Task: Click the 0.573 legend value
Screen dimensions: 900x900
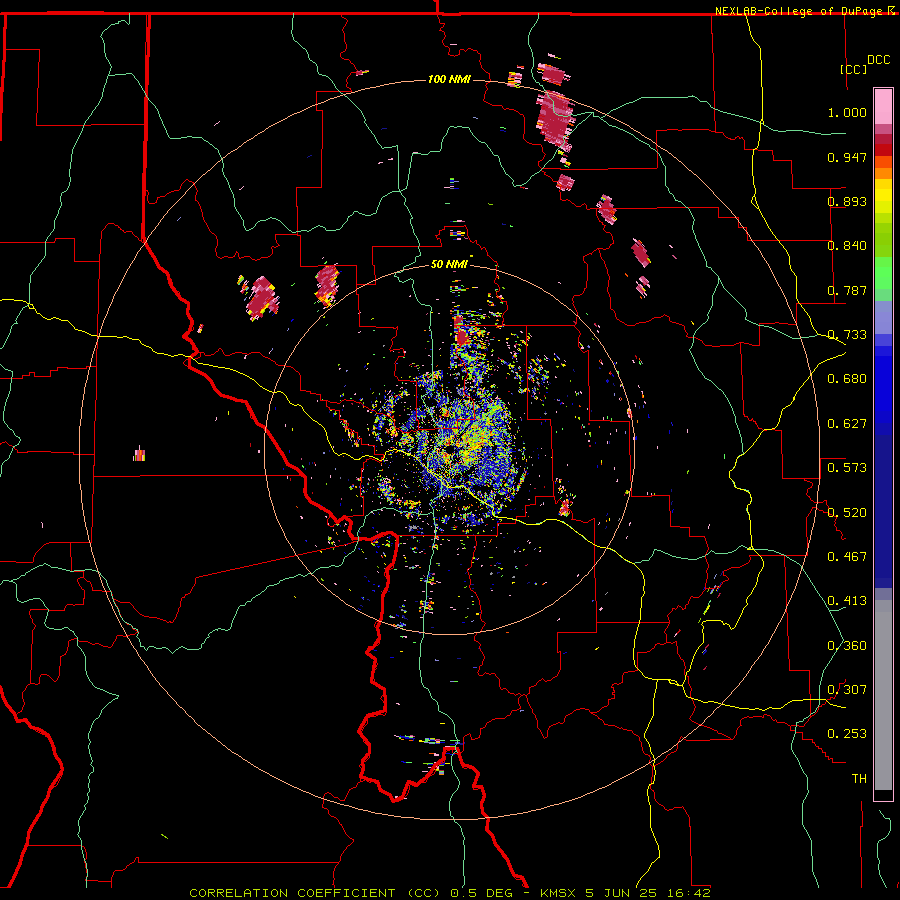Action: (847, 468)
